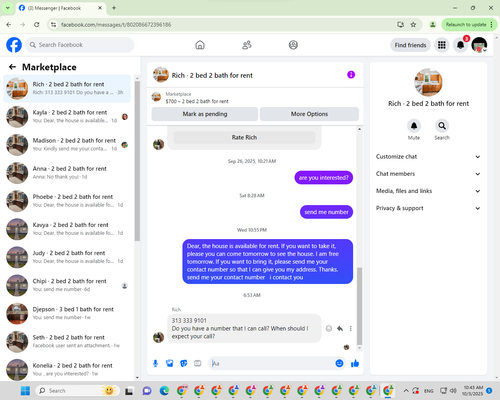Click Mark as pending button
The image size is (500, 400).
(205, 114)
